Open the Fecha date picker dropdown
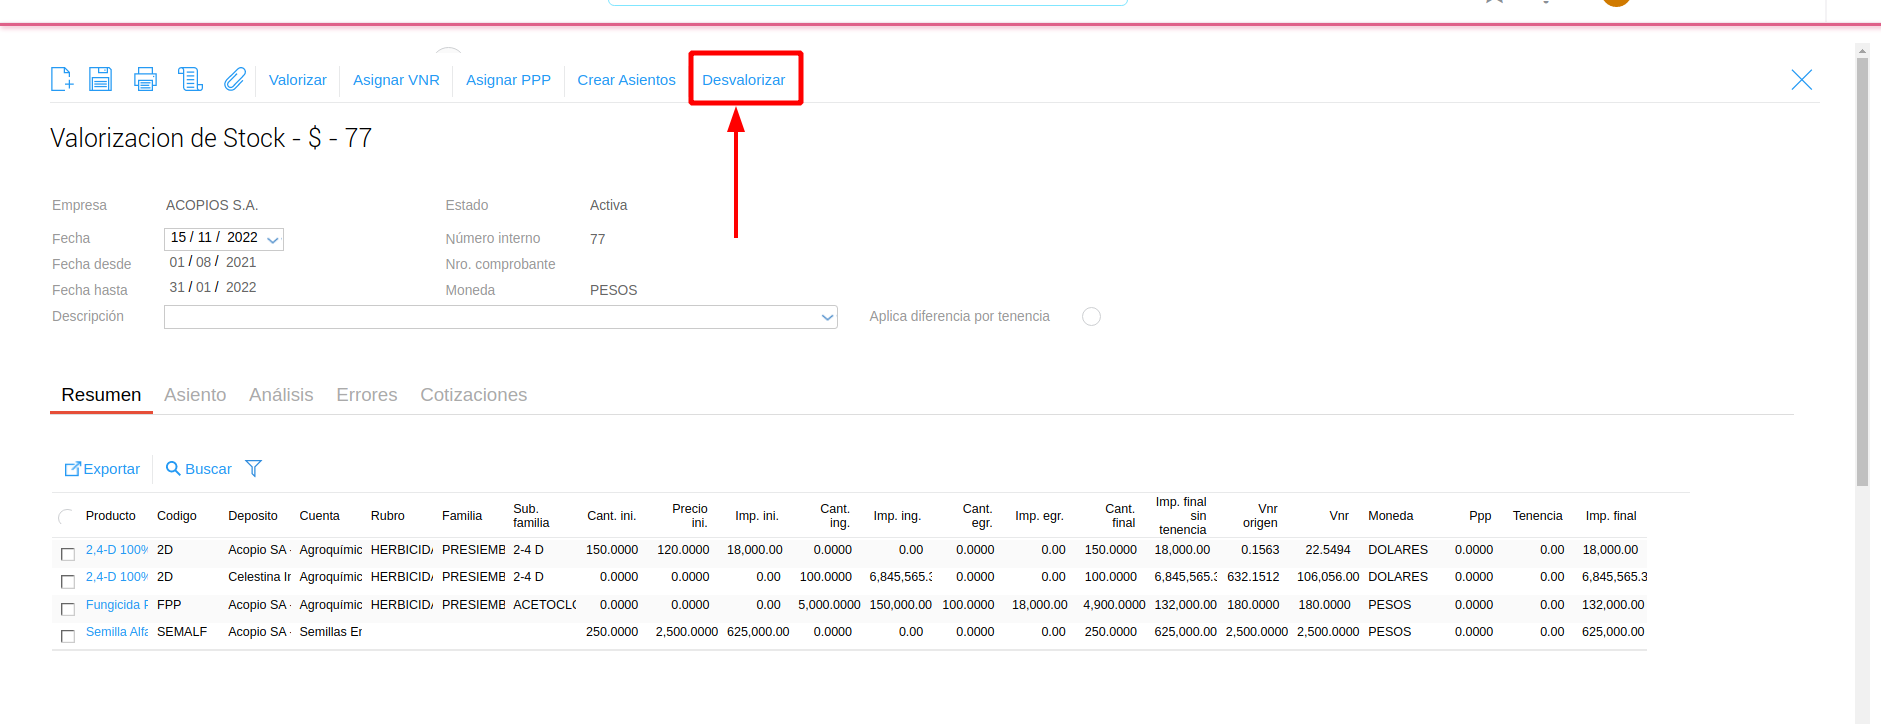Screen dimensions: 1881x724 [x=272, y=240]
